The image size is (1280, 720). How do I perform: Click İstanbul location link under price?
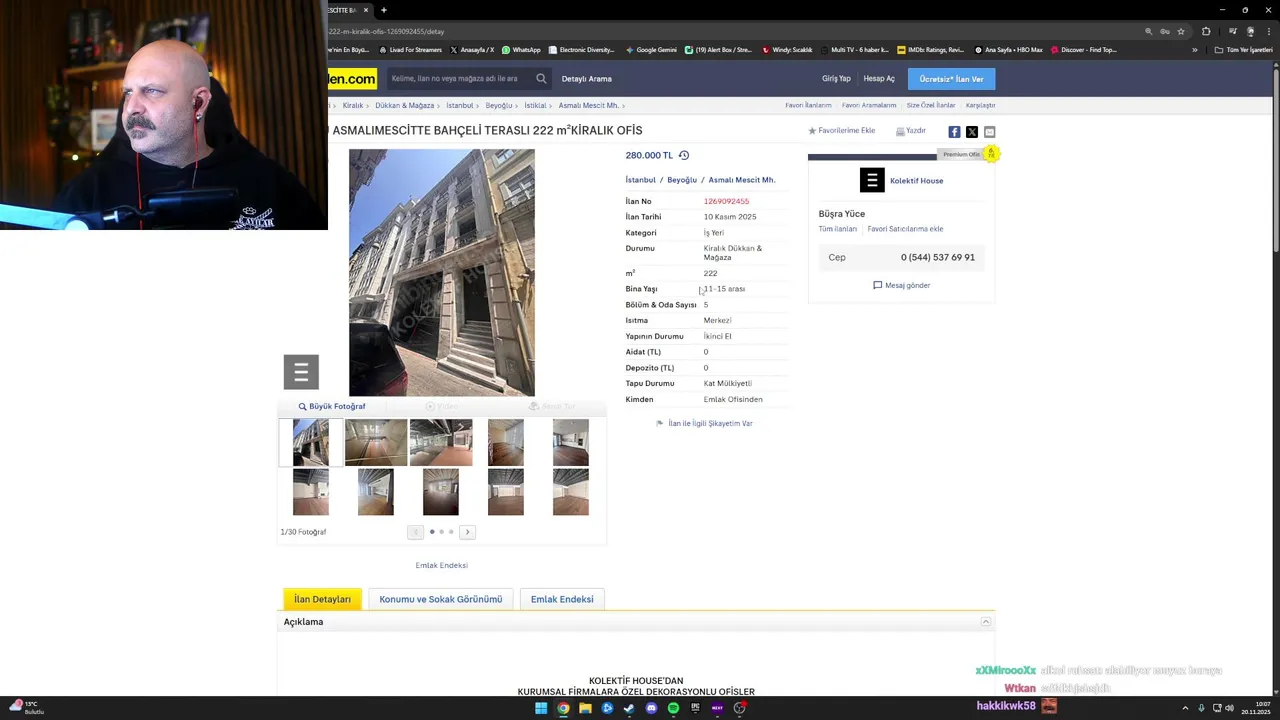coord(640,180)
